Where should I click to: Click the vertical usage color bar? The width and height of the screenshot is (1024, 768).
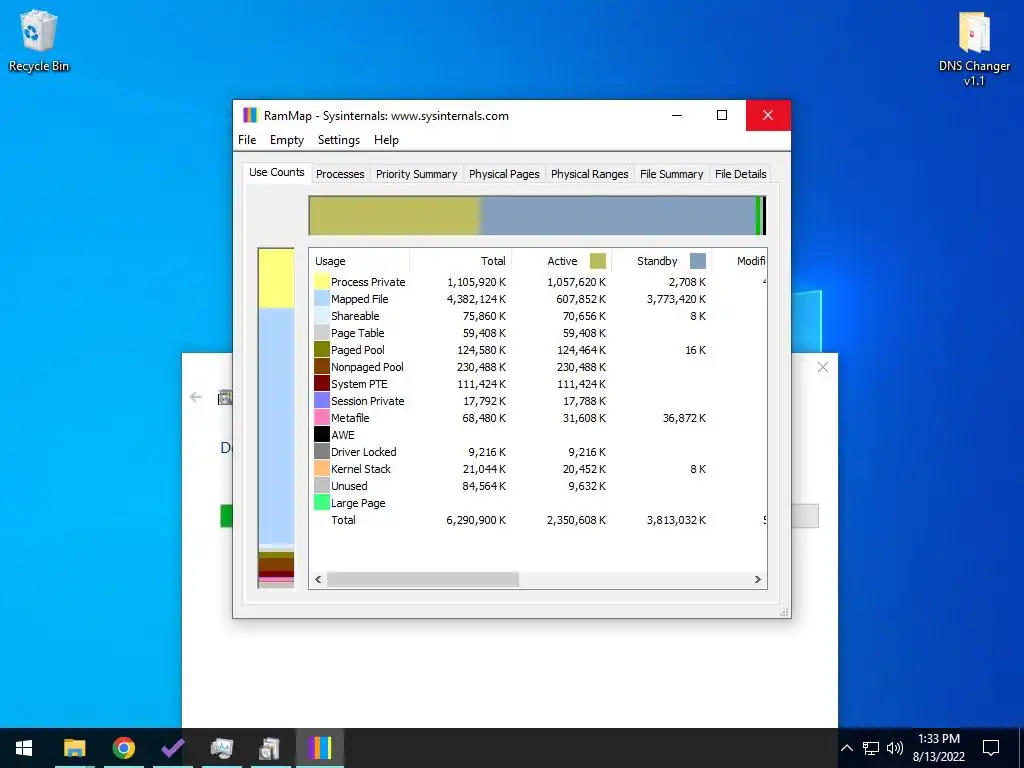point(276,418)
